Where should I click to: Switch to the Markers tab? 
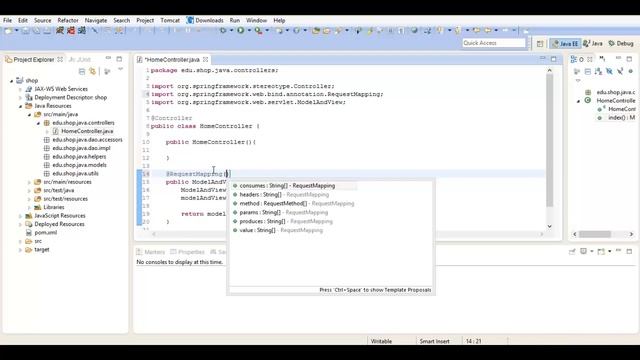151,252
